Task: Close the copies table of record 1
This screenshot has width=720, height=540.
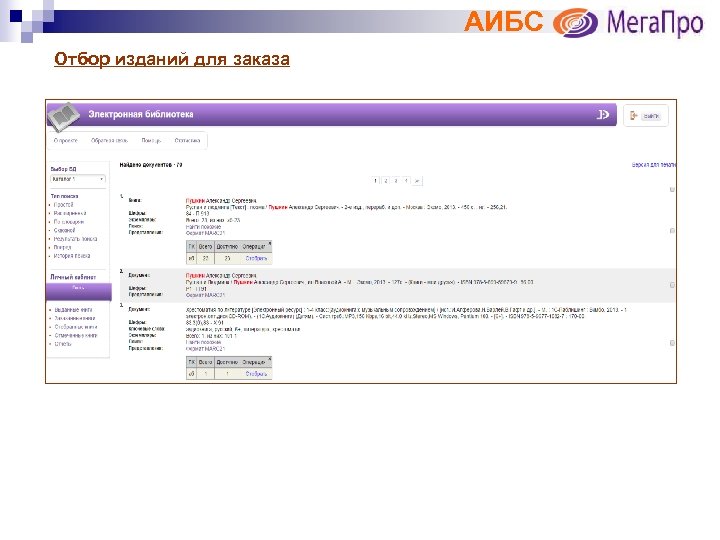Action: click(270, 243)
